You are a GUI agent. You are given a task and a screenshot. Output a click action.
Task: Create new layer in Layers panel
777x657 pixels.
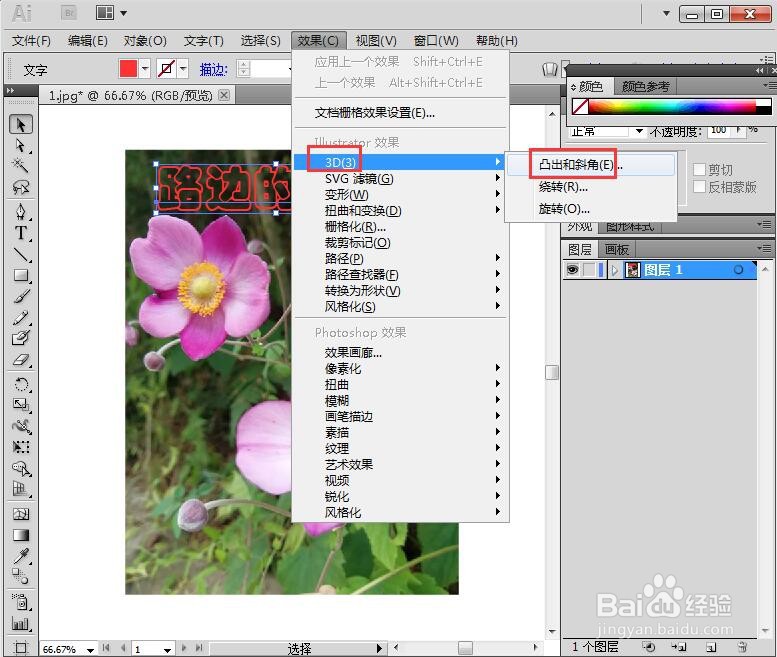point(711,647)
